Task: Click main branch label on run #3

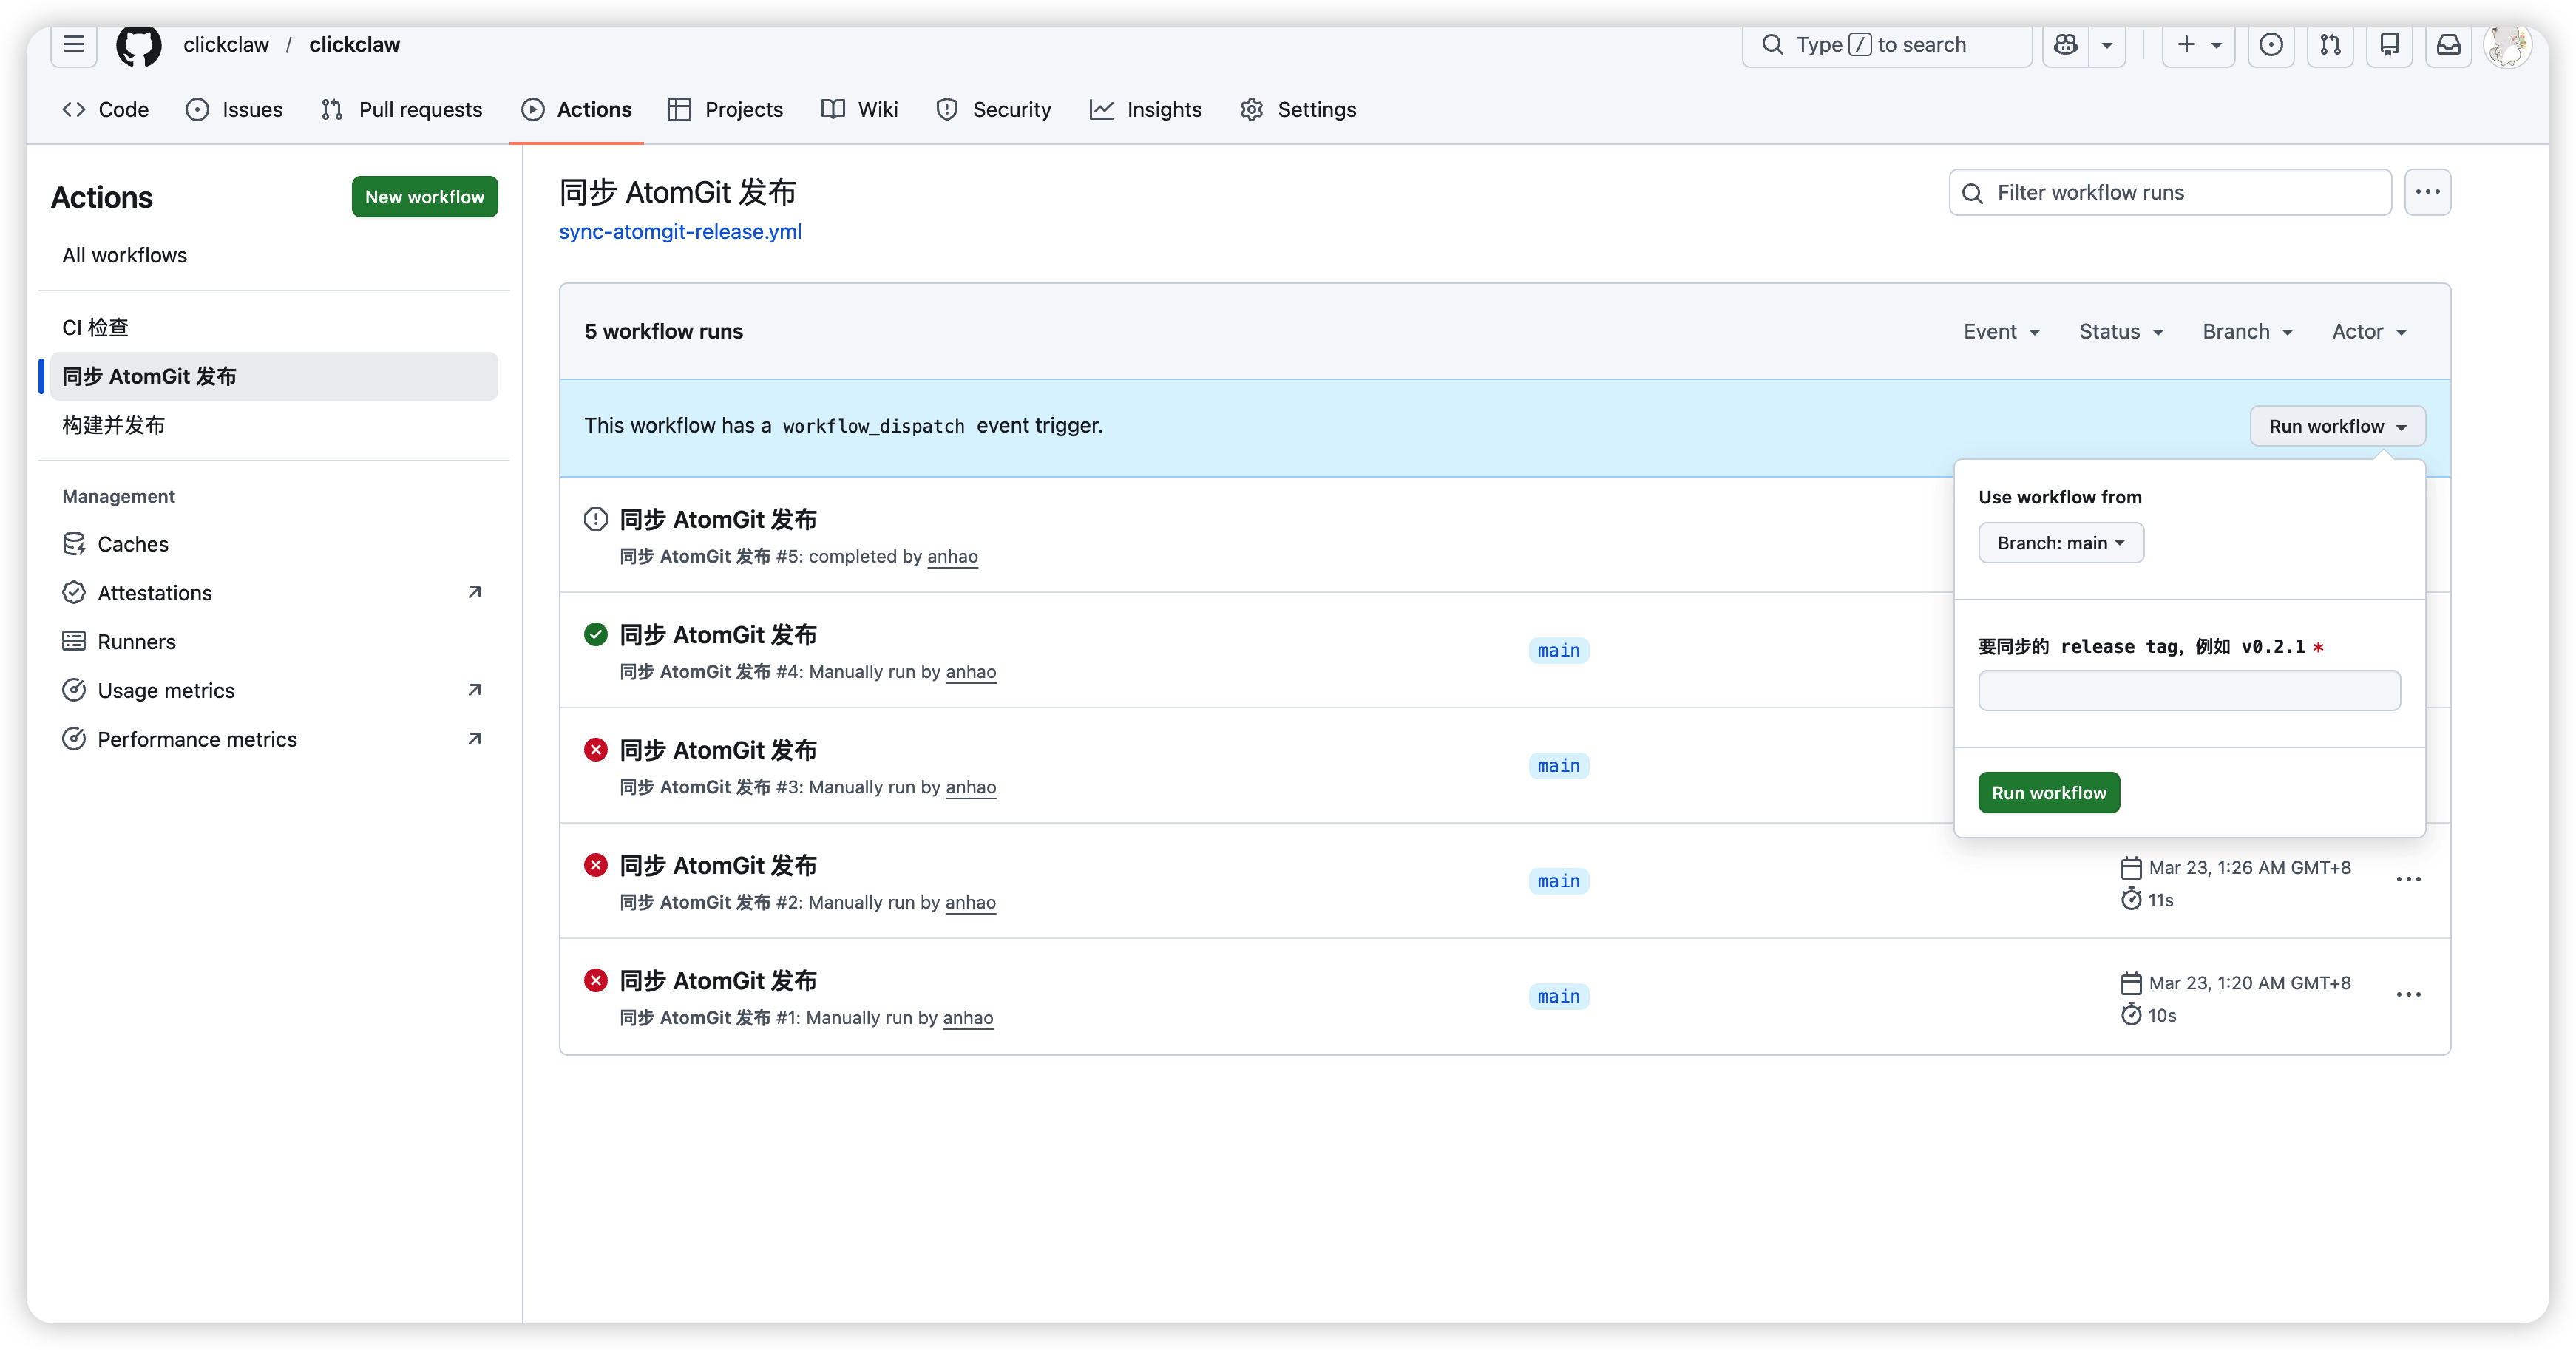Action: (1559, 766)
